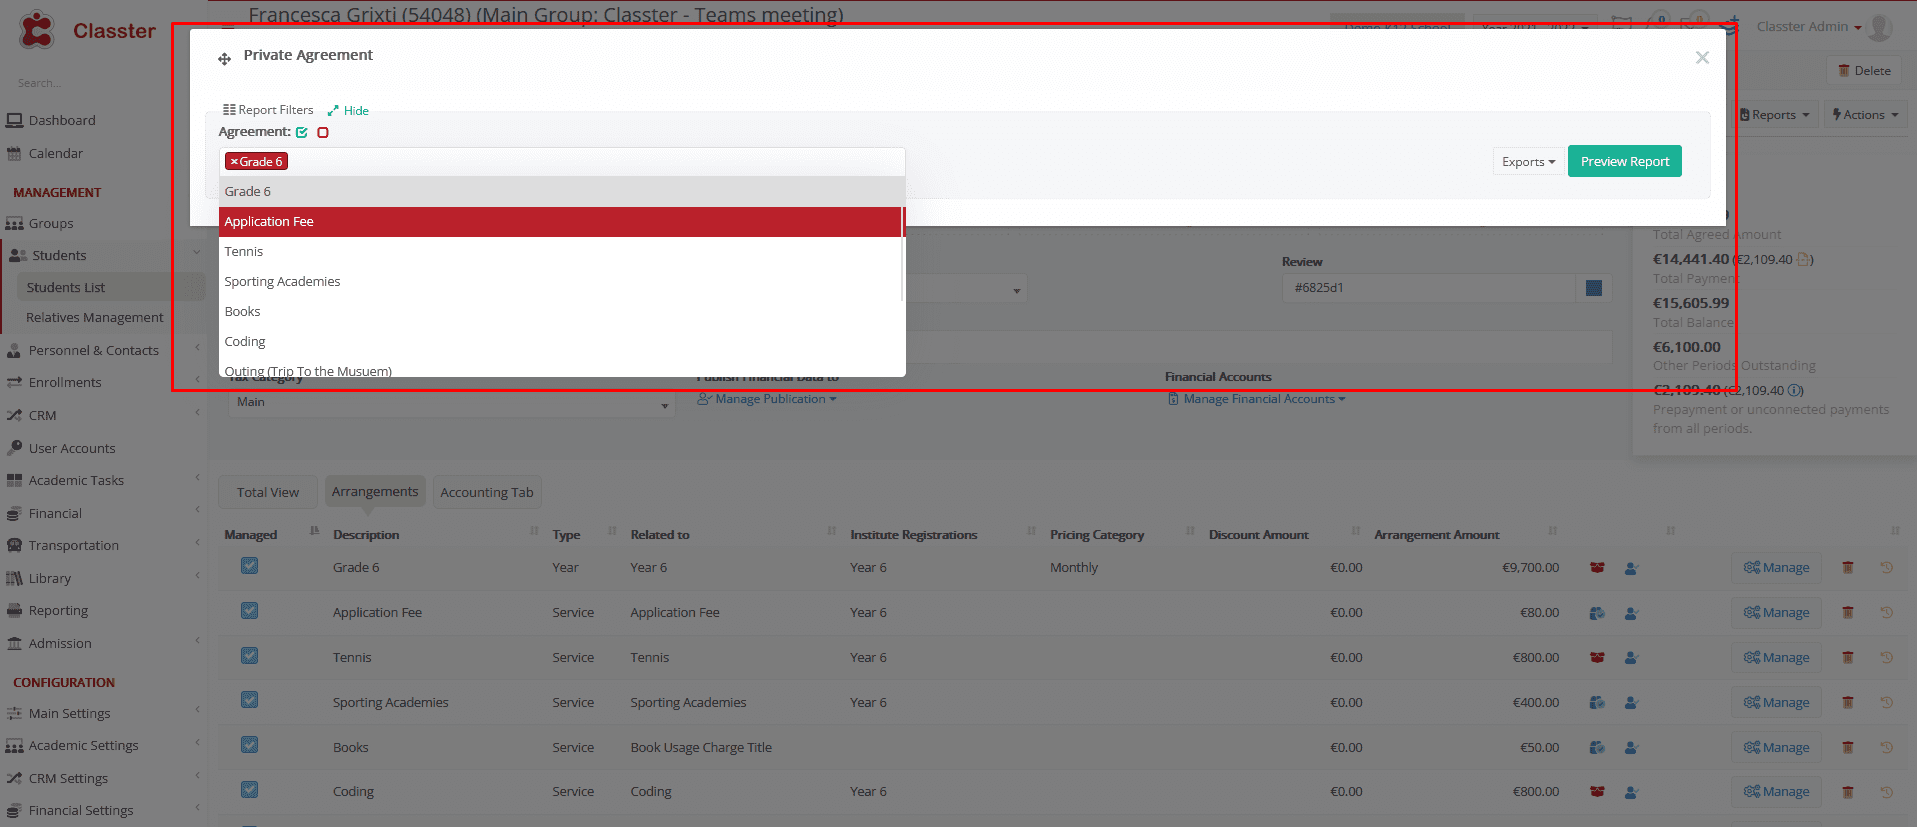
Task: Click the user-check icon in the Tennis row
Action: [x=1631, y=658]
